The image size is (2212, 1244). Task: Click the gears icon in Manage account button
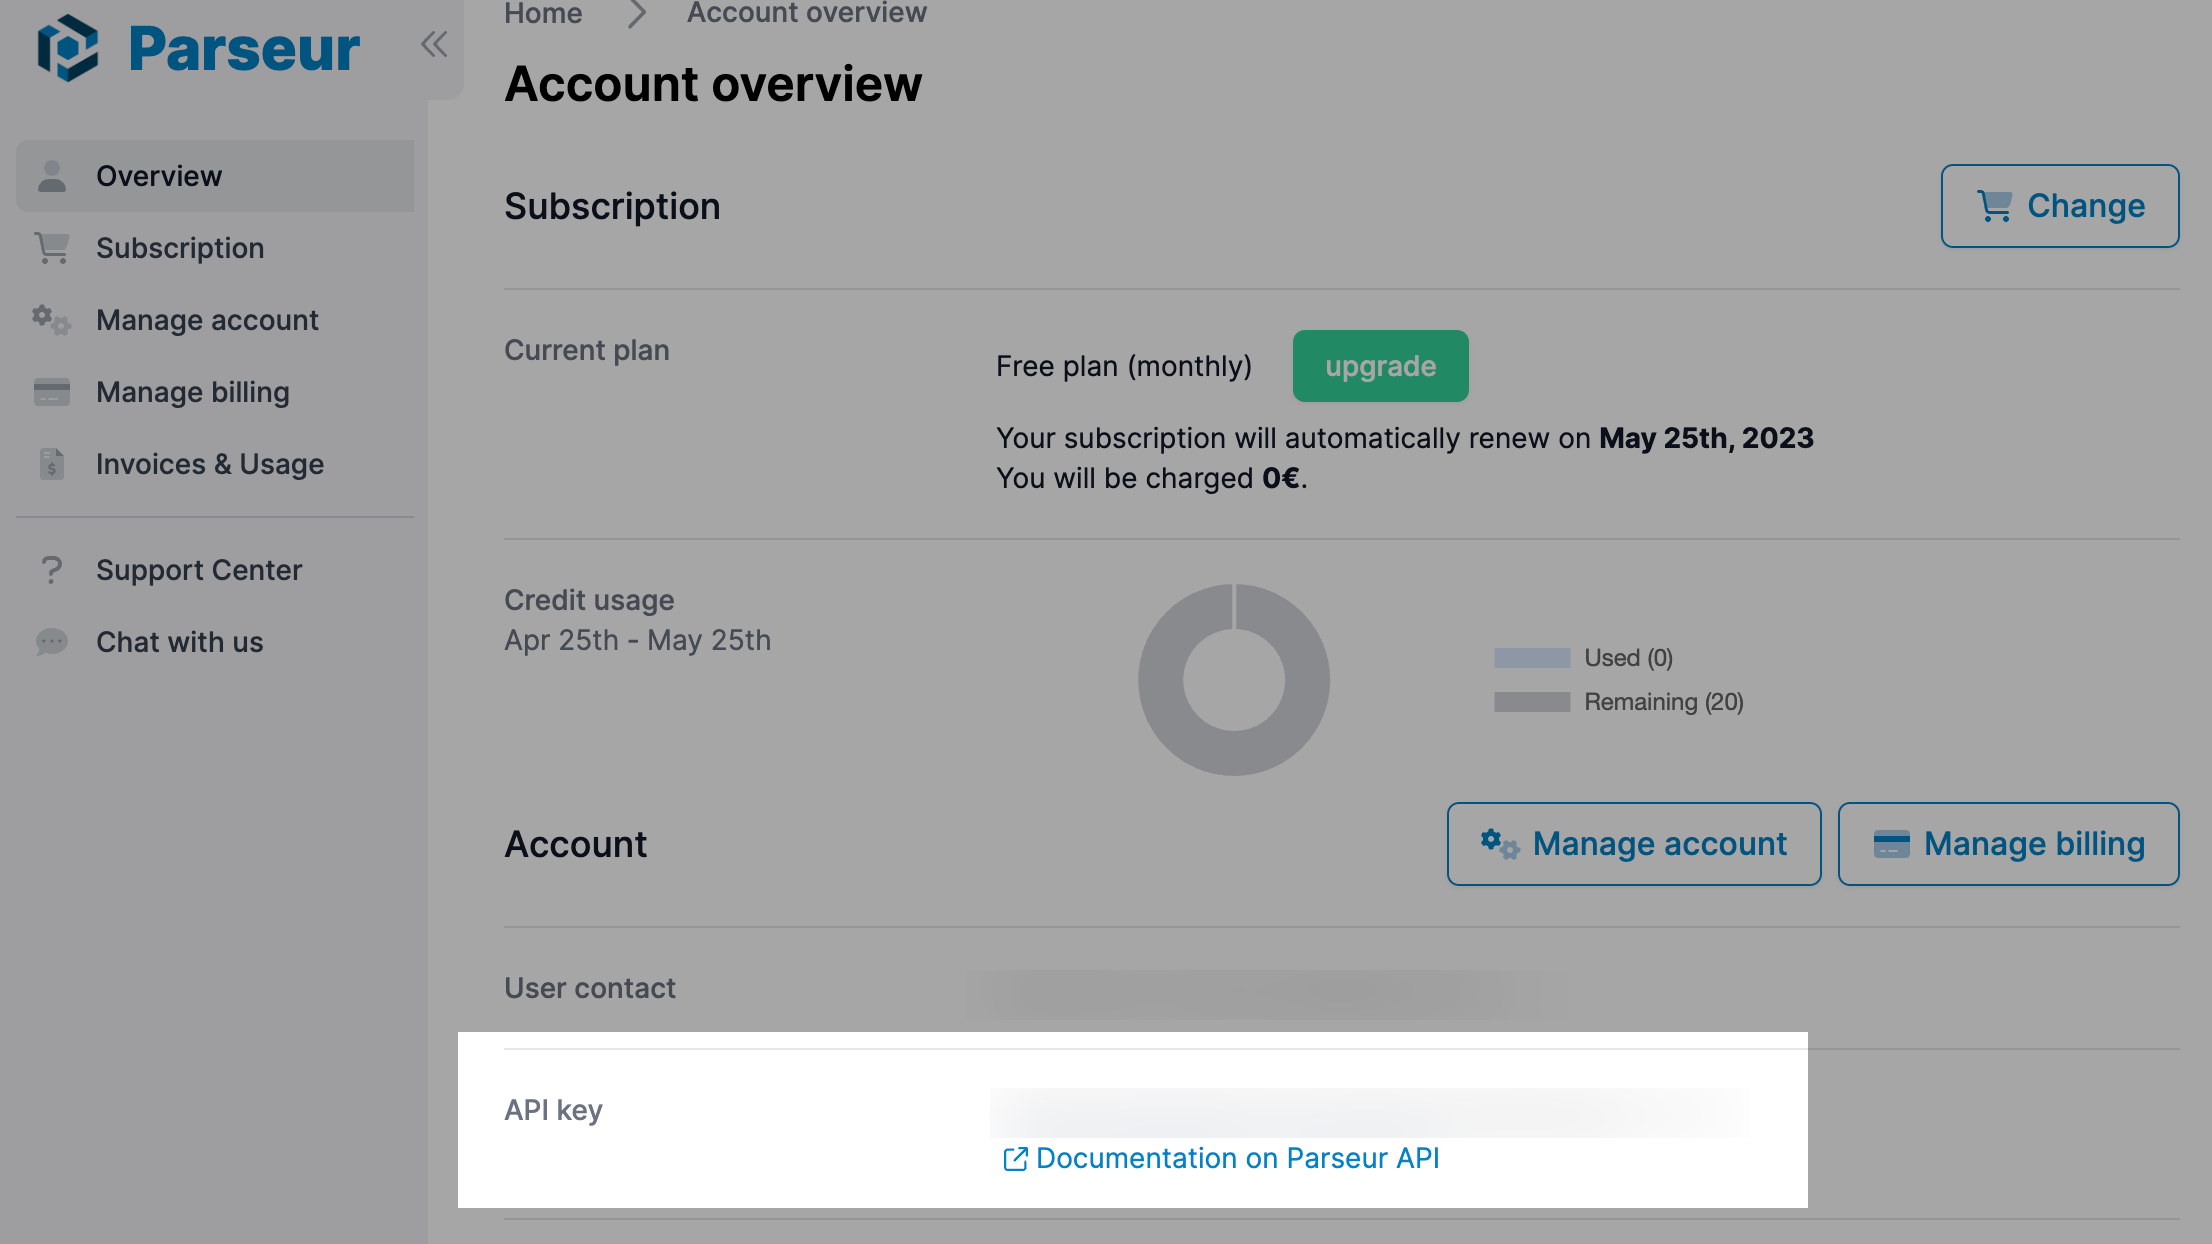pos(1500,844)
